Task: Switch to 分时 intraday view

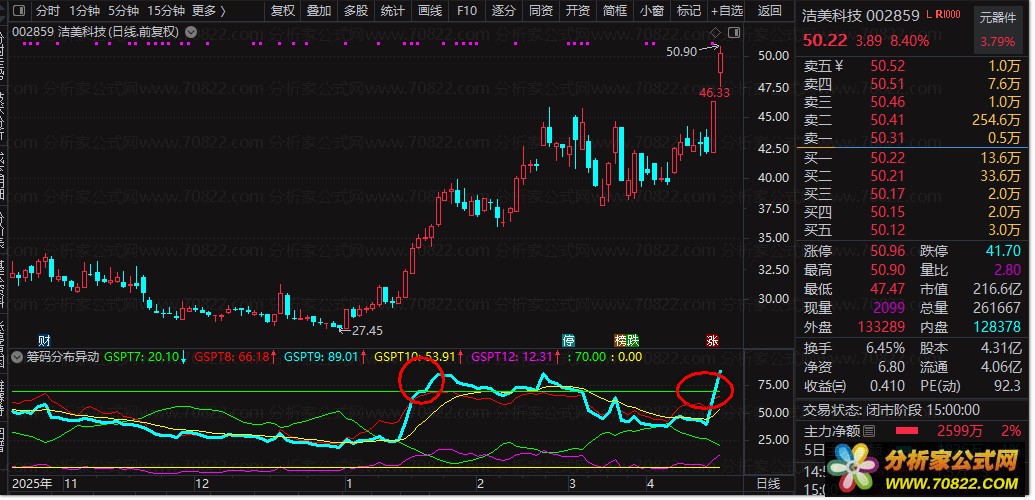Action: pyautogui.click(x=48, y=11)
